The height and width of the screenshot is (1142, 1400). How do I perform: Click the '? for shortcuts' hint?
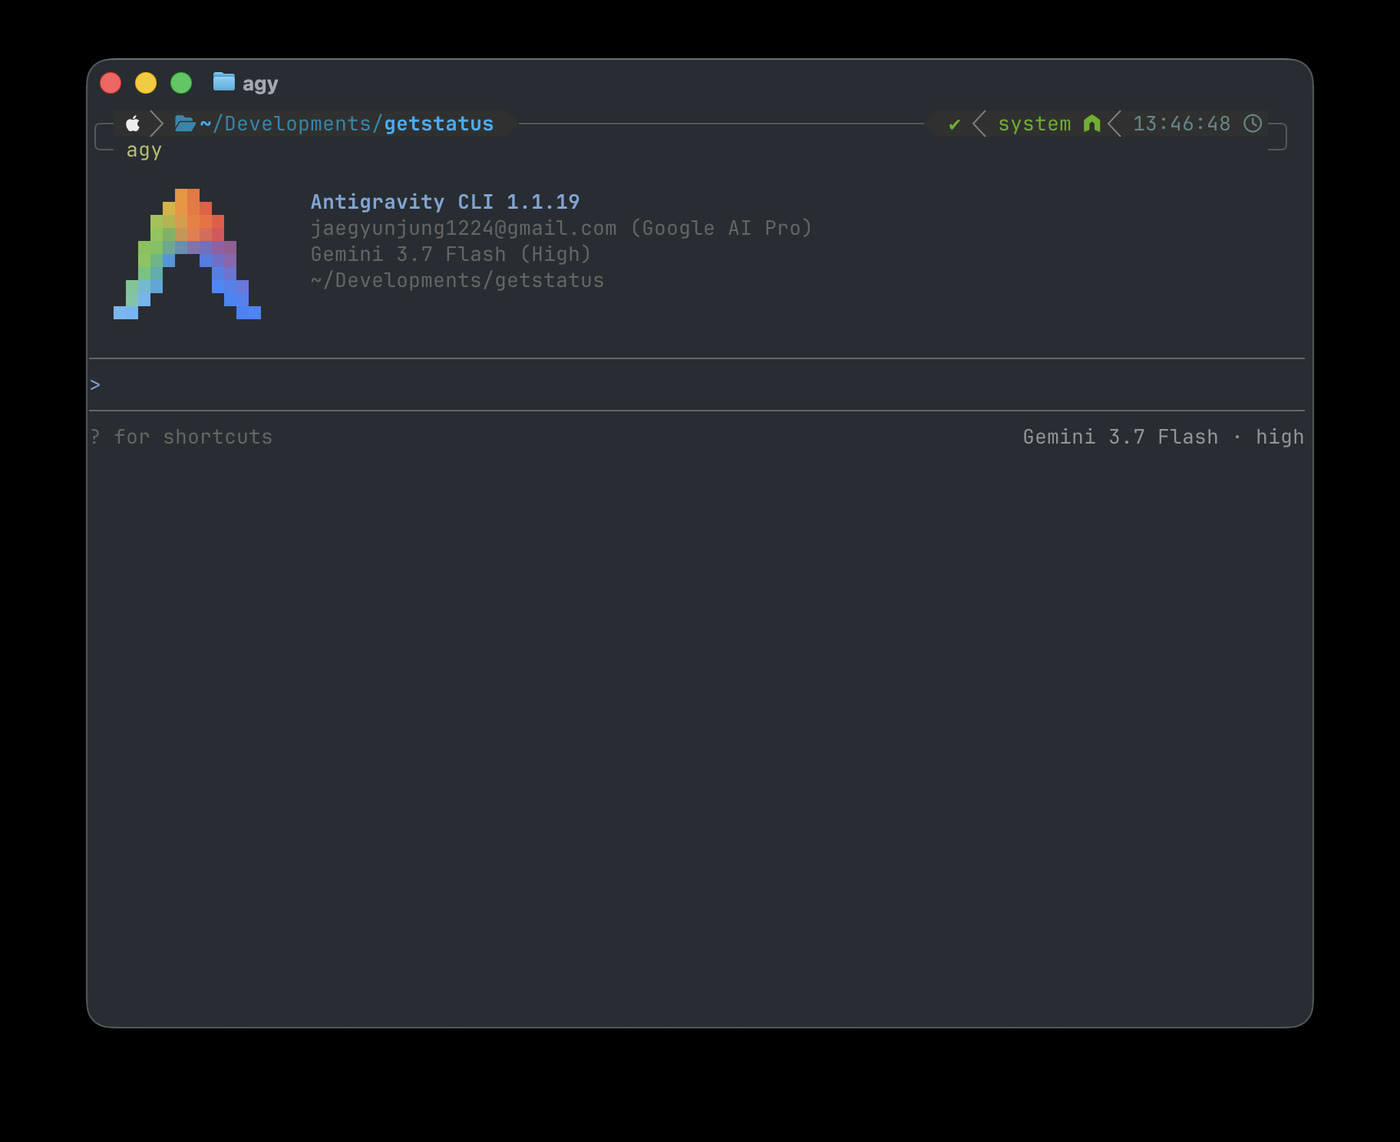pos(181,437)
